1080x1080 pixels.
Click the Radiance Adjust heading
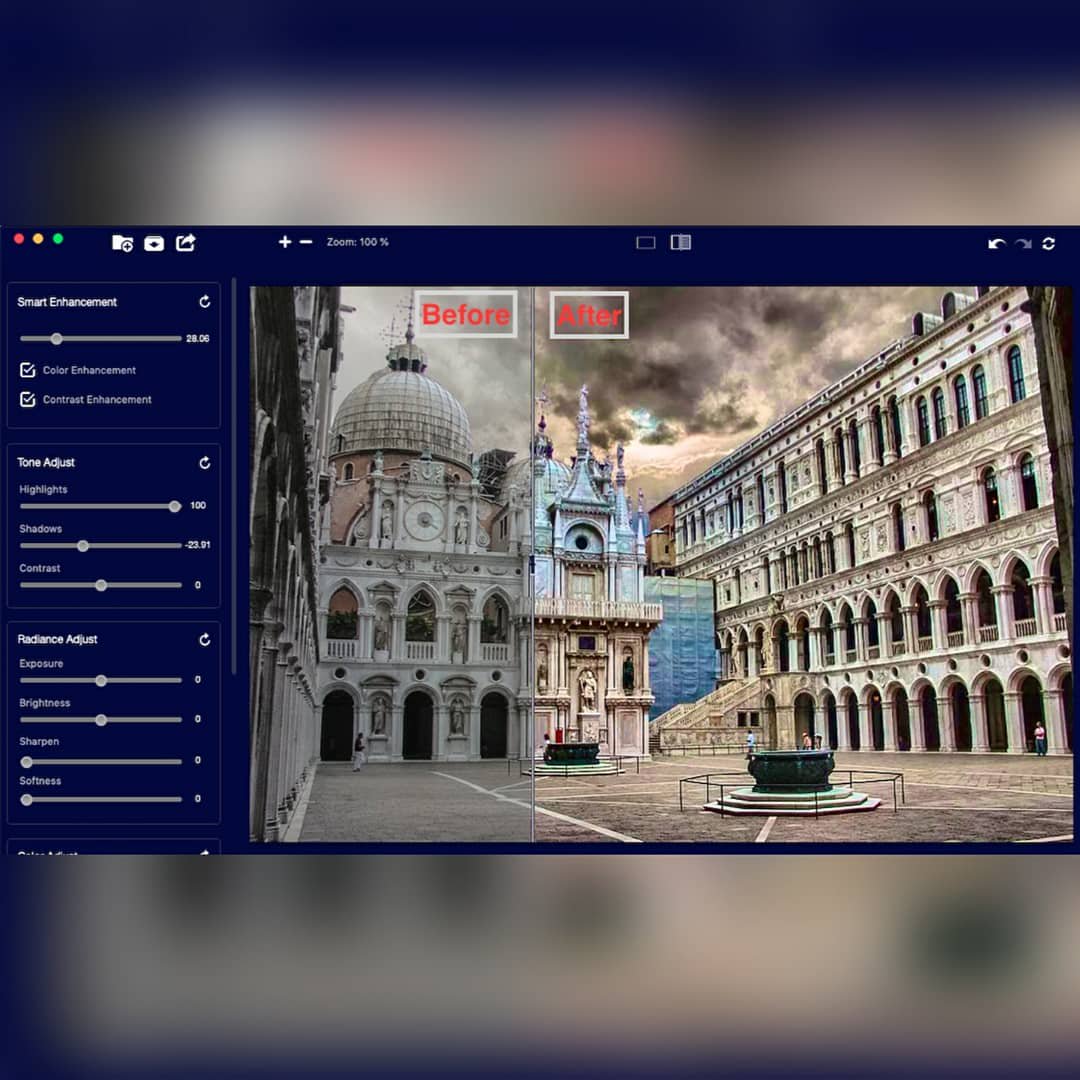click(x=57, y=639)
